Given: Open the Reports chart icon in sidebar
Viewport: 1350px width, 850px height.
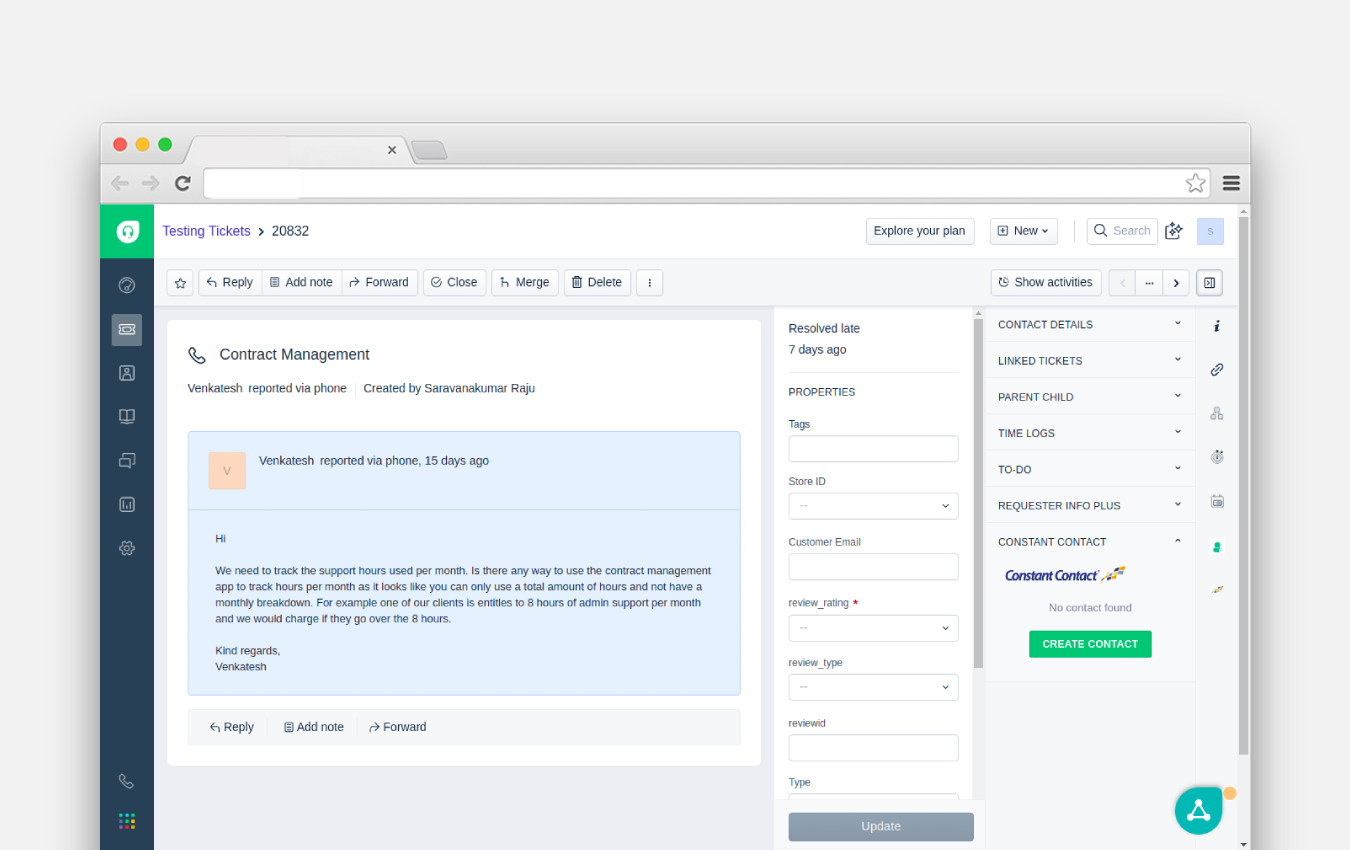Looking at the screenshot, I should [x=127, y=505].
